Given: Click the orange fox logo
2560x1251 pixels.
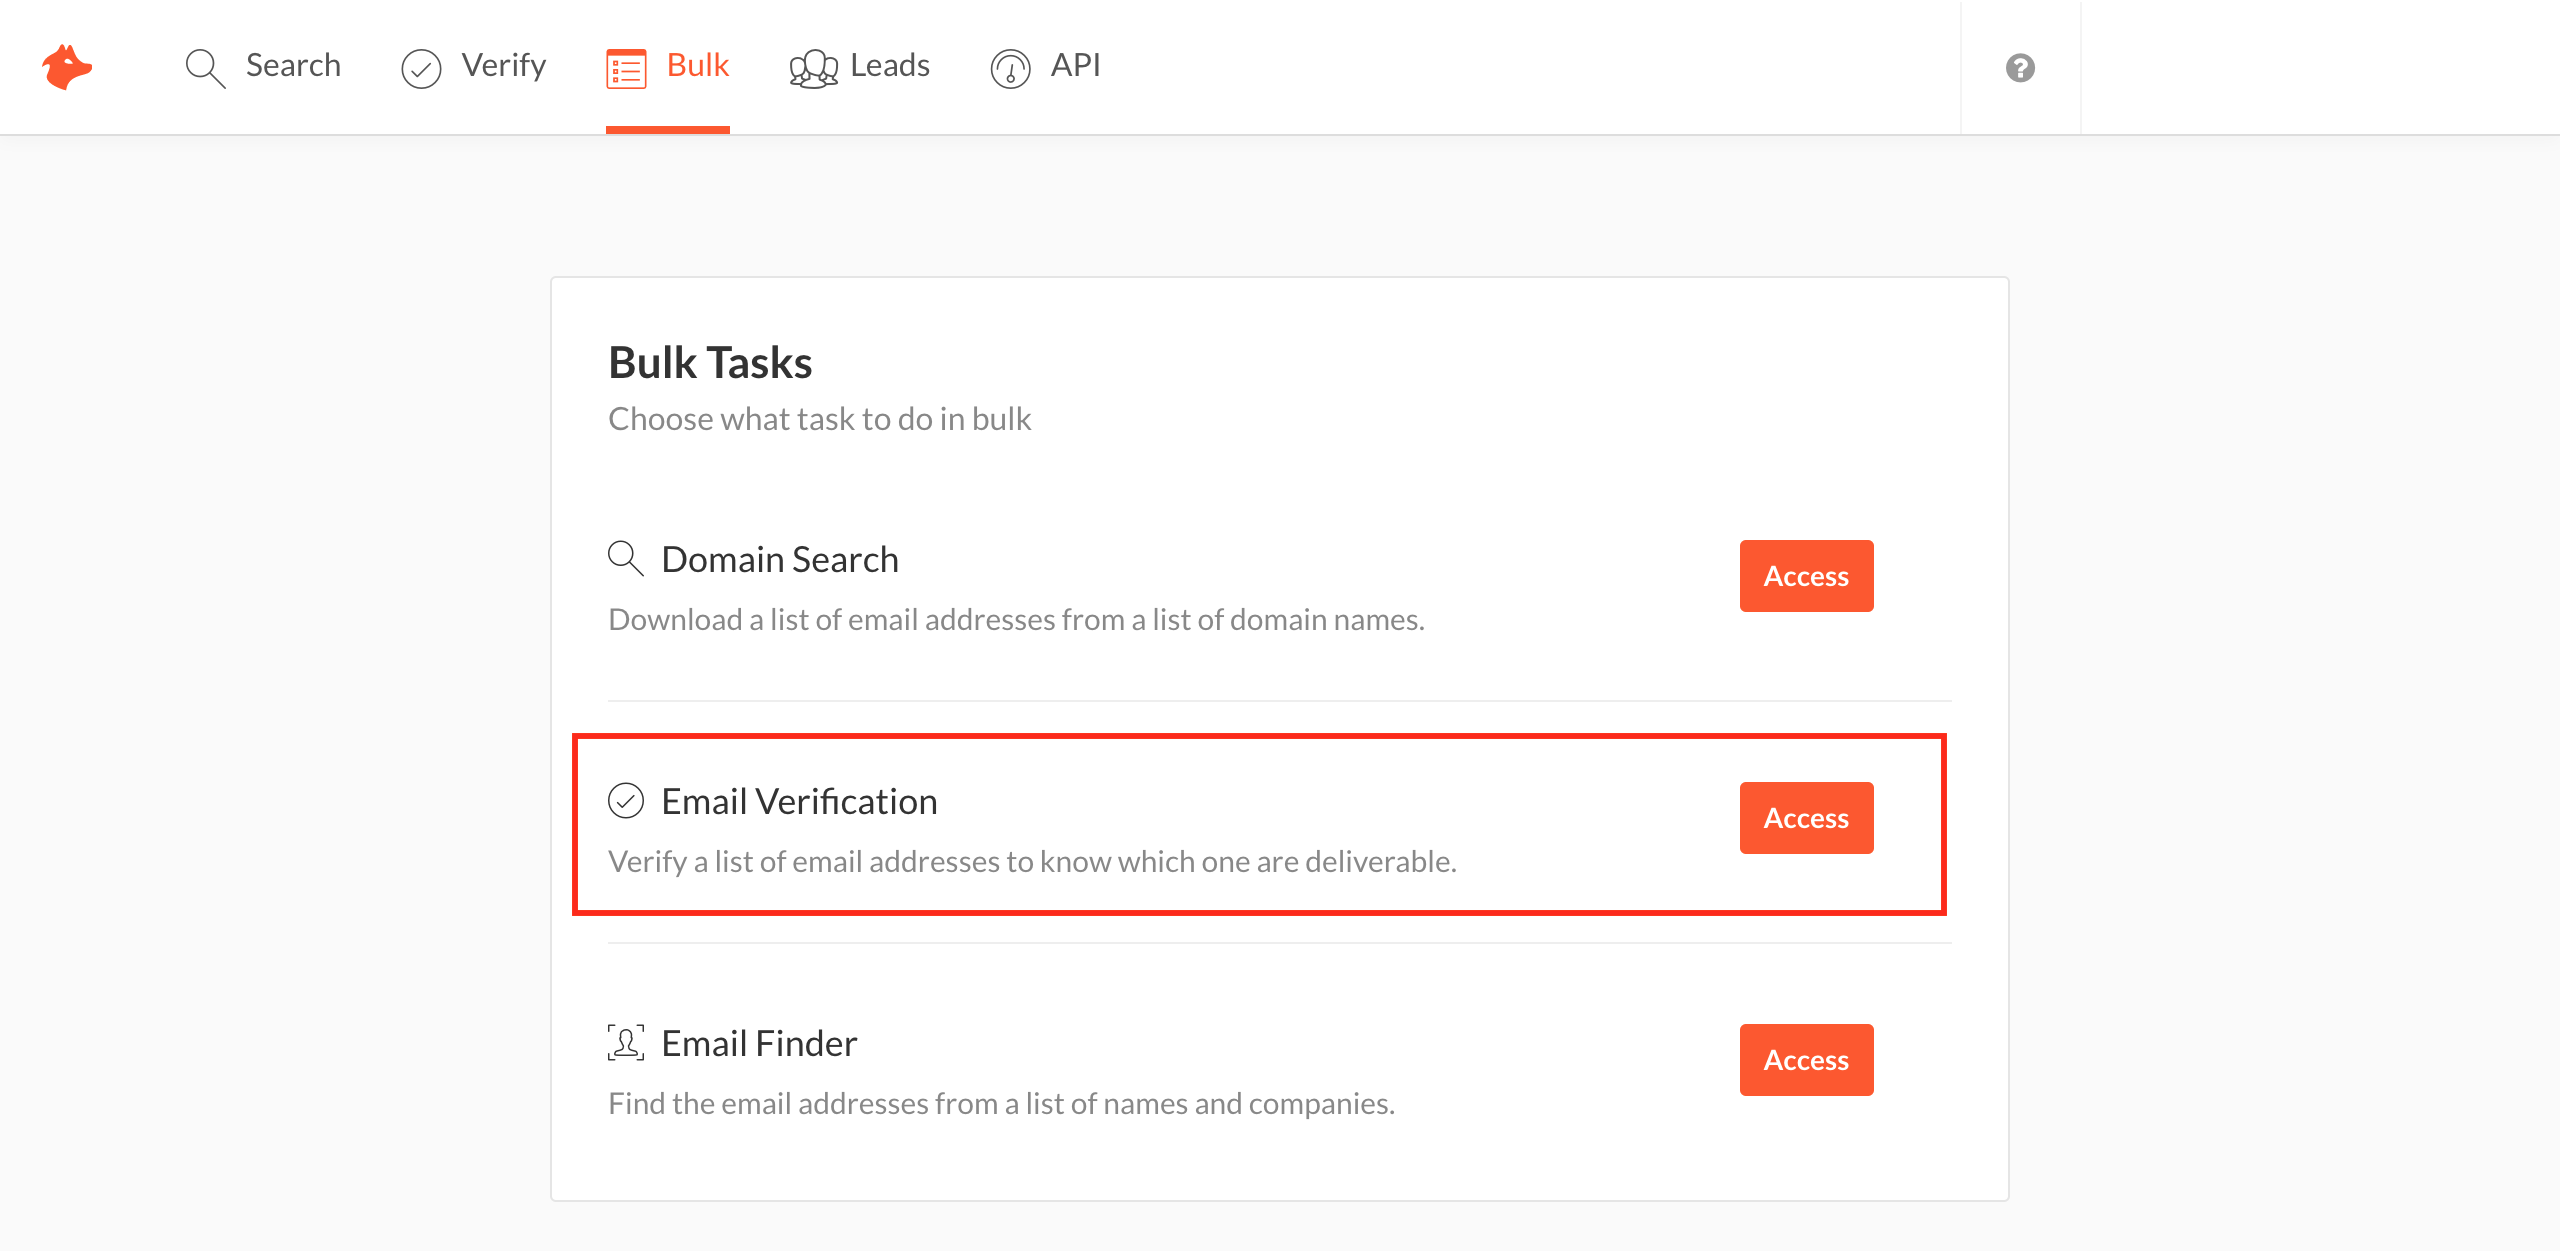Looking at the screenshot, I should [67, 67].
